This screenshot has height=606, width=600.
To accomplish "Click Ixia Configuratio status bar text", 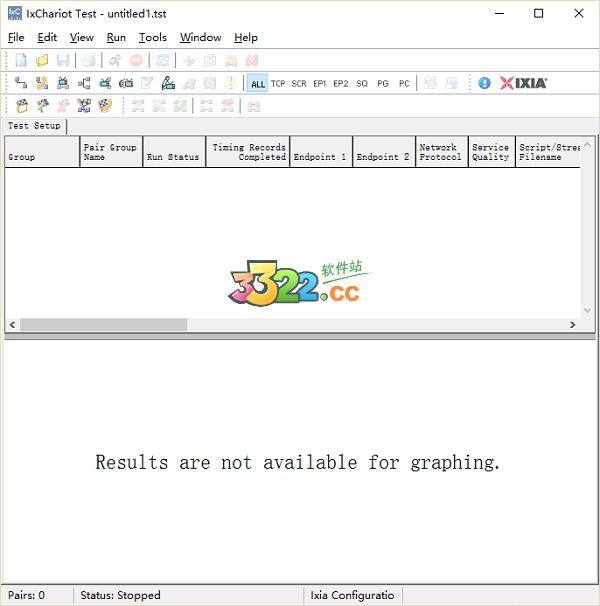I will tap(352, 595).
